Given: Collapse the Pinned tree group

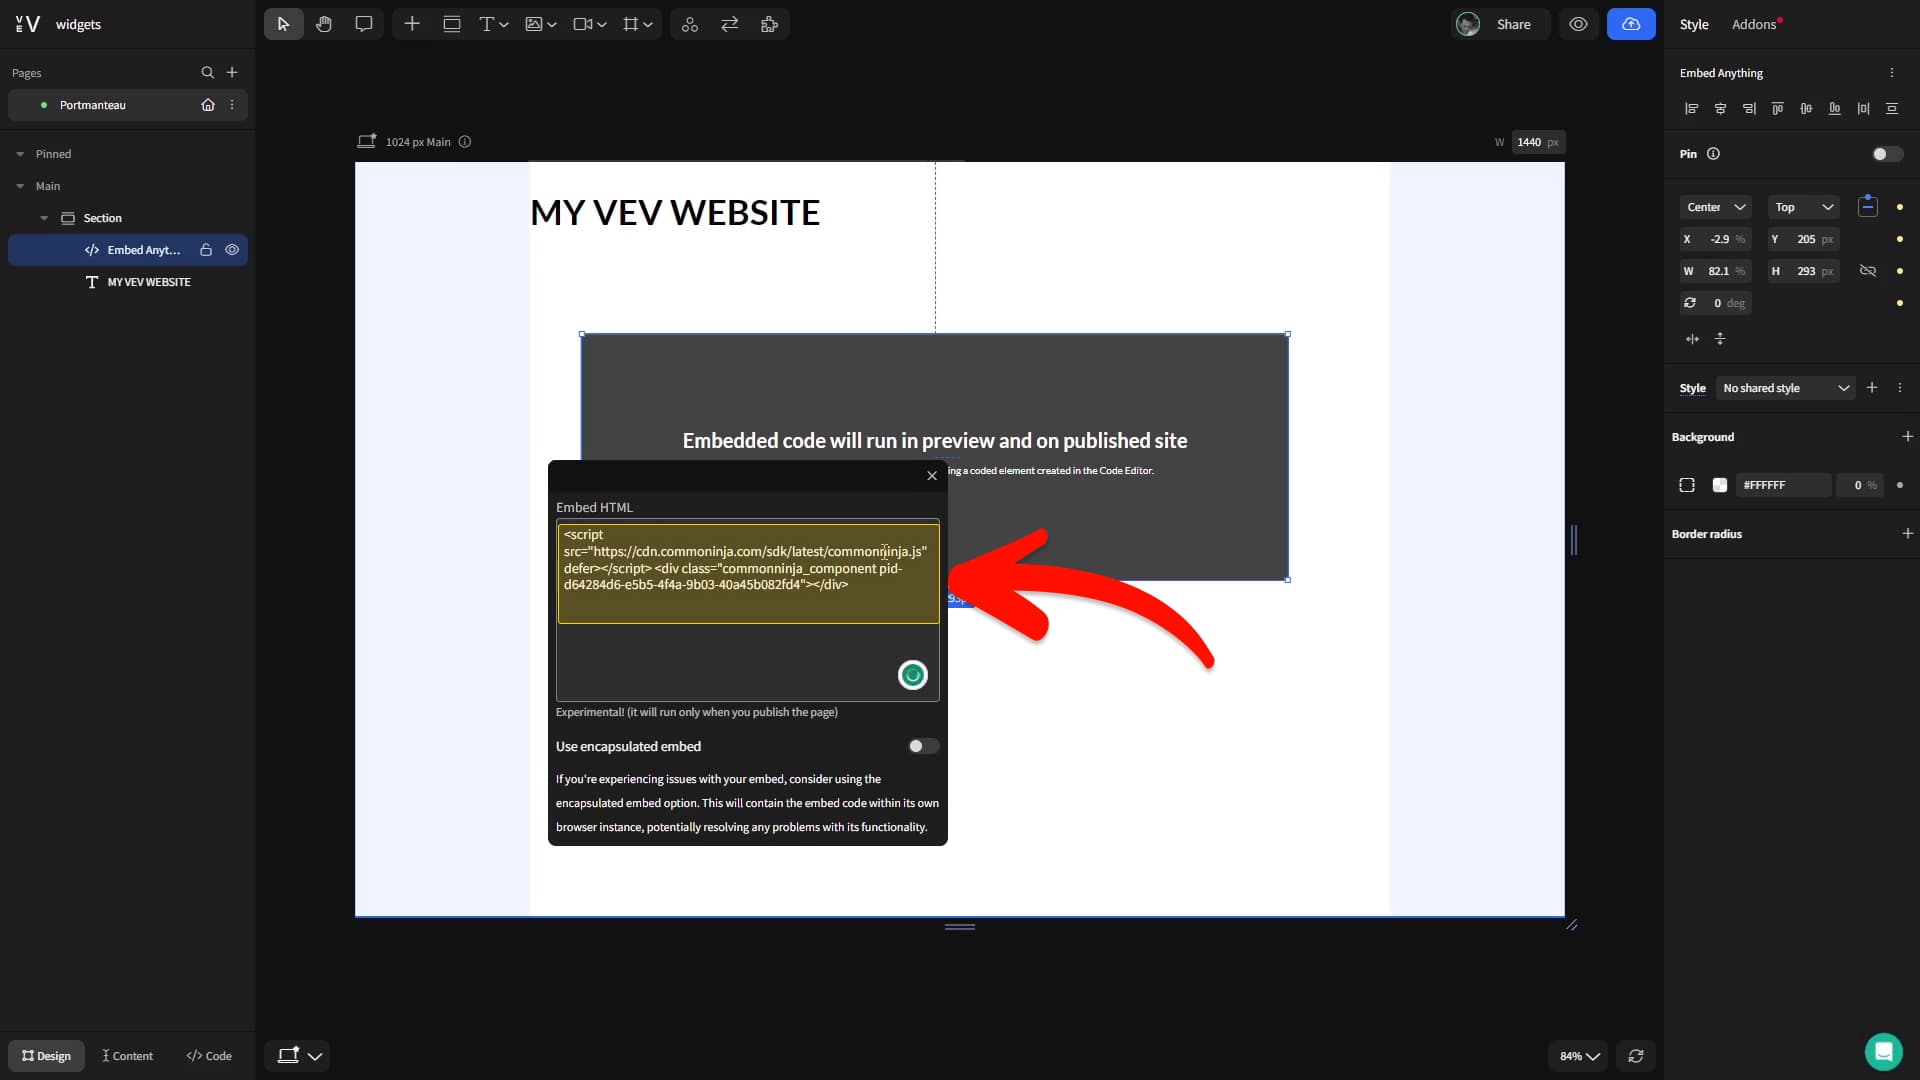Looking at the screenshot, I should (x=20, y=154).
